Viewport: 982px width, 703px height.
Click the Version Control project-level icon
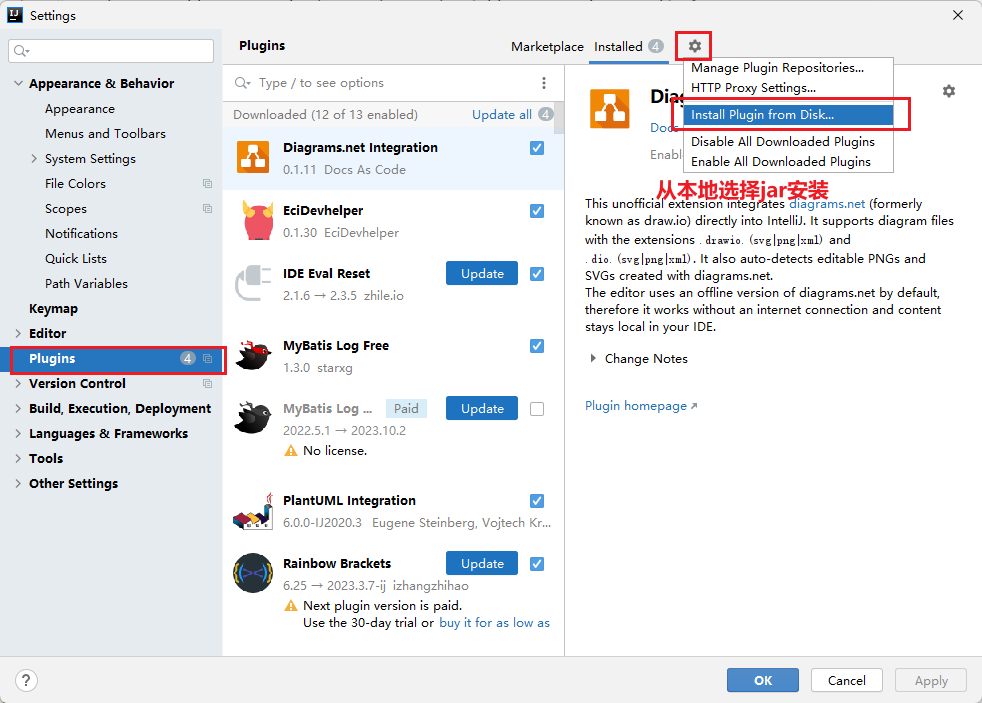pyautogui.click(x=207, y=383)
